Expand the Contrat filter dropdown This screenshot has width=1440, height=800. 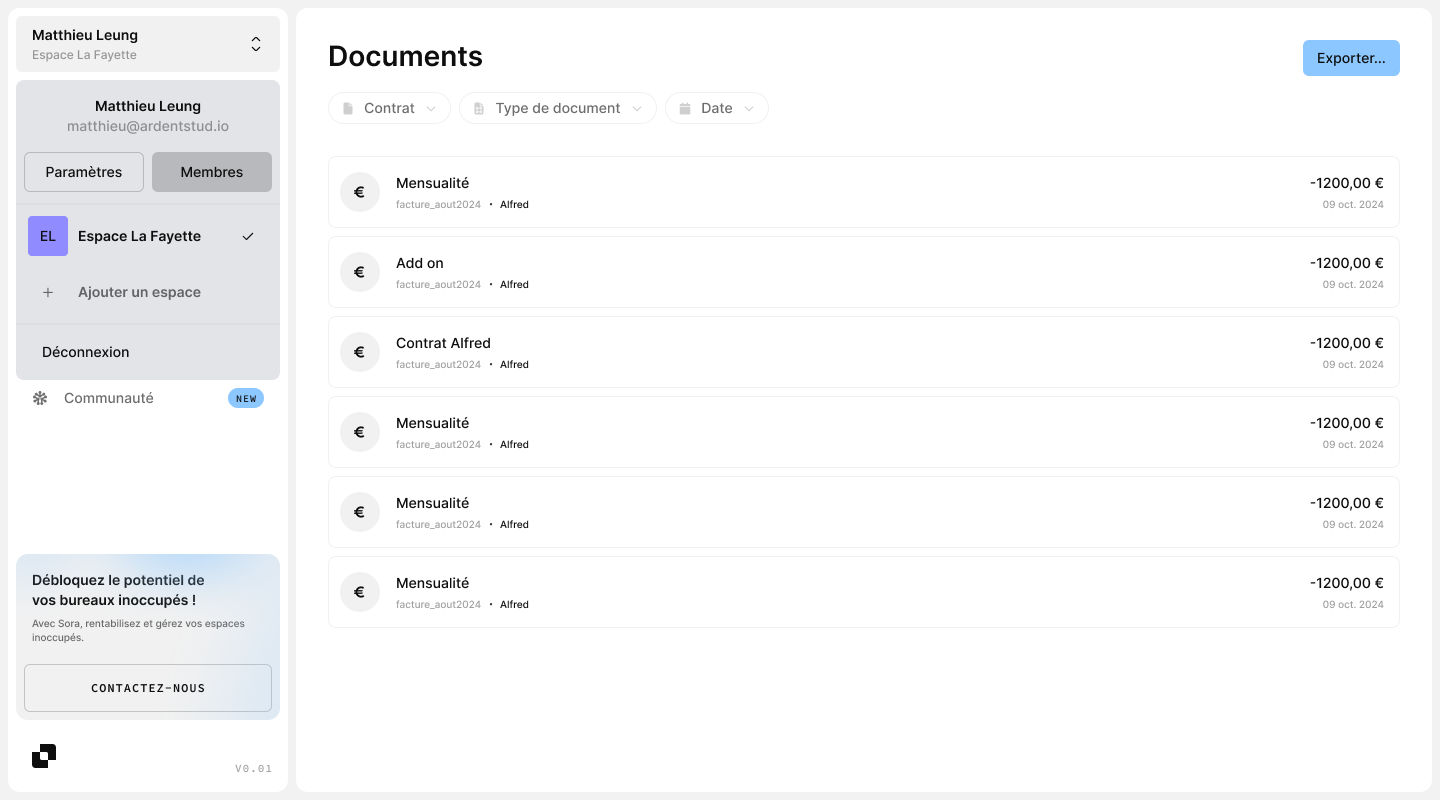[389, 108]
